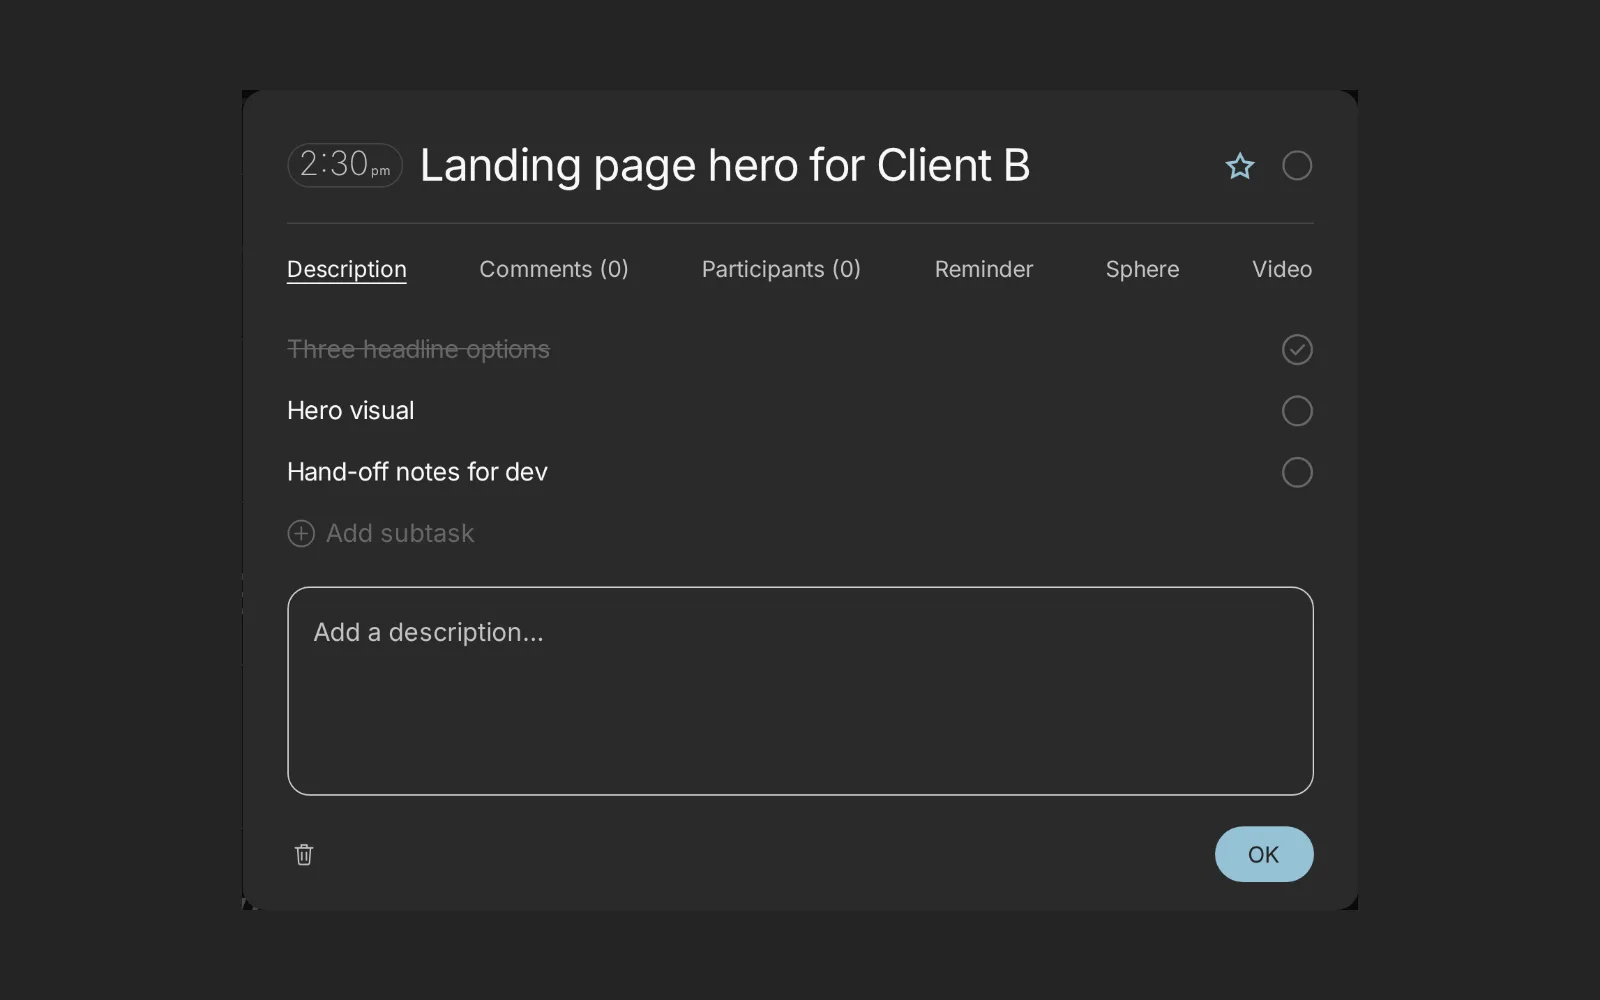Click the Add subtask label

(x=400, y=533)
